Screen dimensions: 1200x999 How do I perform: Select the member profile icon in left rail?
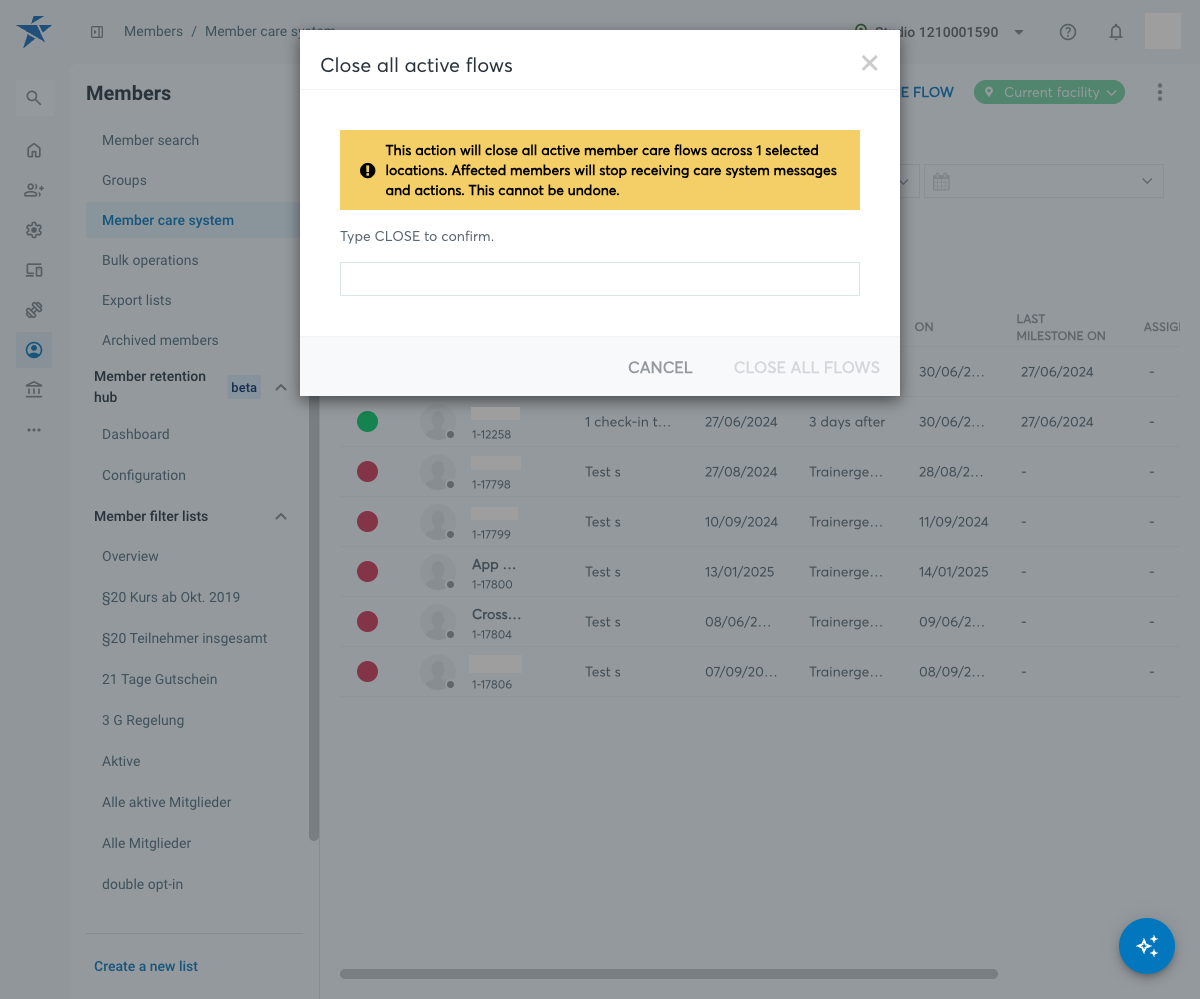[x=34, y=350]
